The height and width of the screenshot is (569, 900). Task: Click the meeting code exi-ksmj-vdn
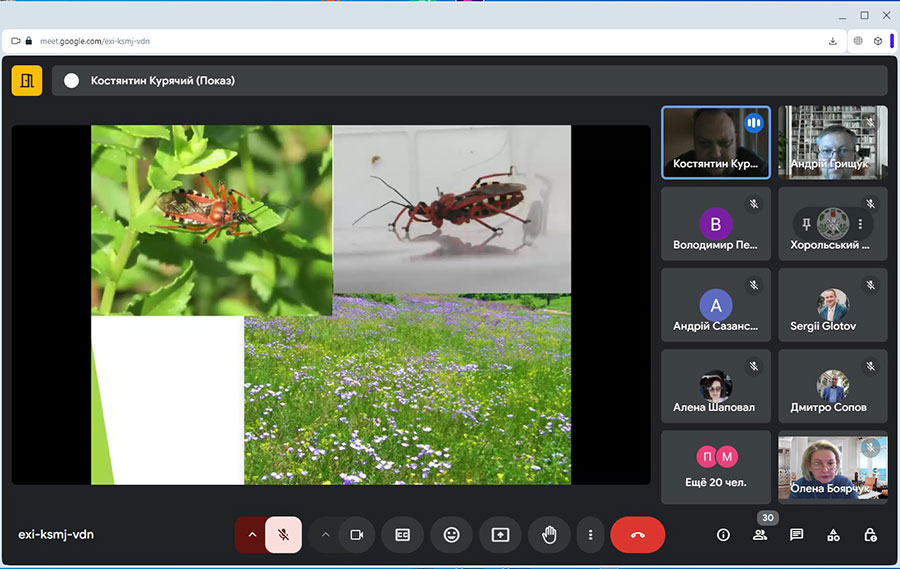click(x=56, y=535)
